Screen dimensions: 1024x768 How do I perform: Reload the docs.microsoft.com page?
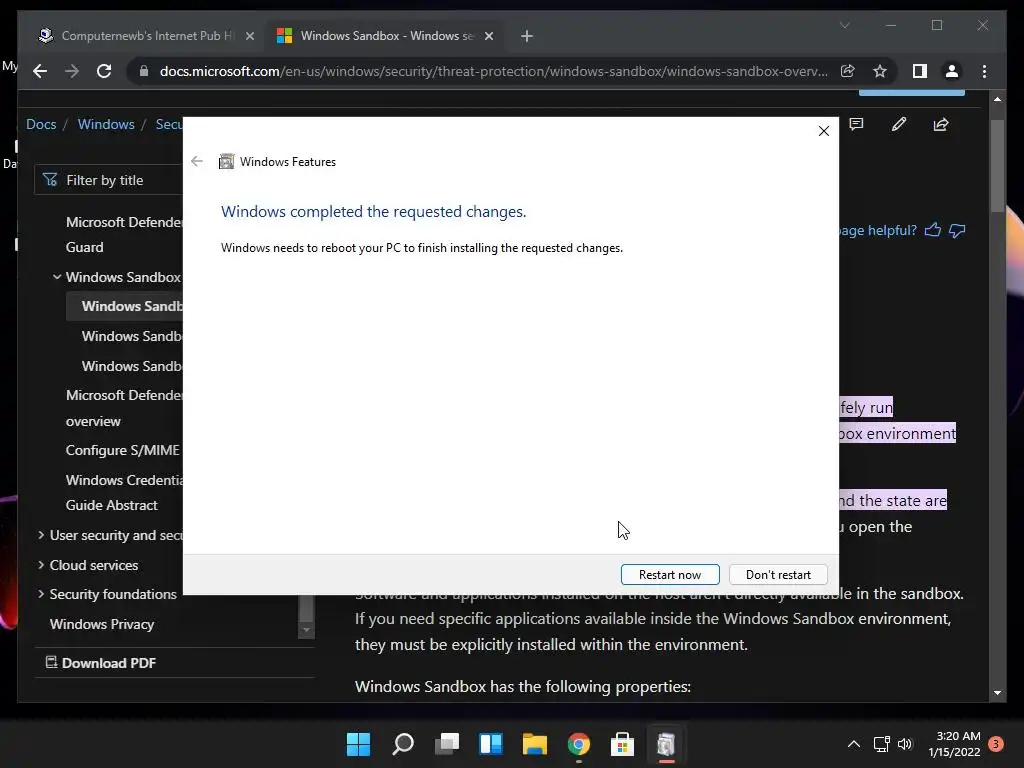[x=104, y=71]
